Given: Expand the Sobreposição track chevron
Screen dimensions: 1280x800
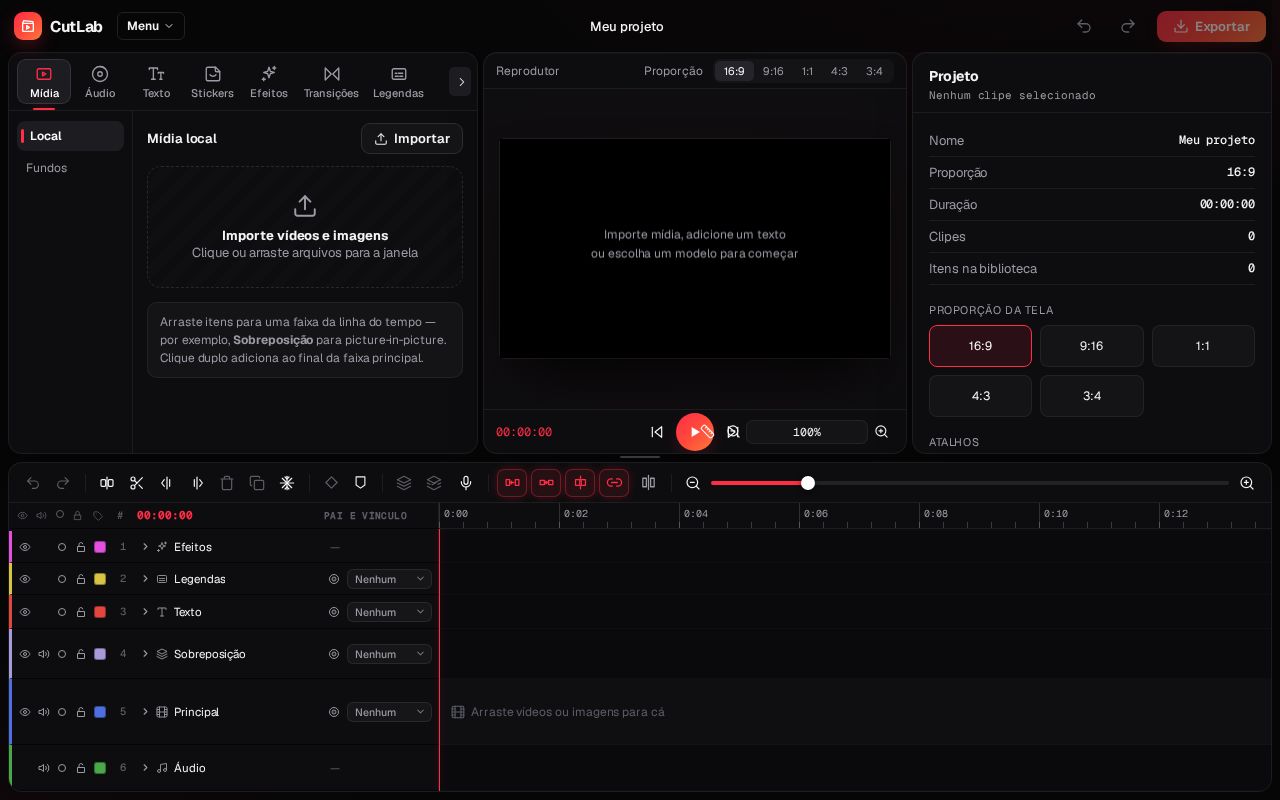Looking at the screenshot, I should 145,654.
